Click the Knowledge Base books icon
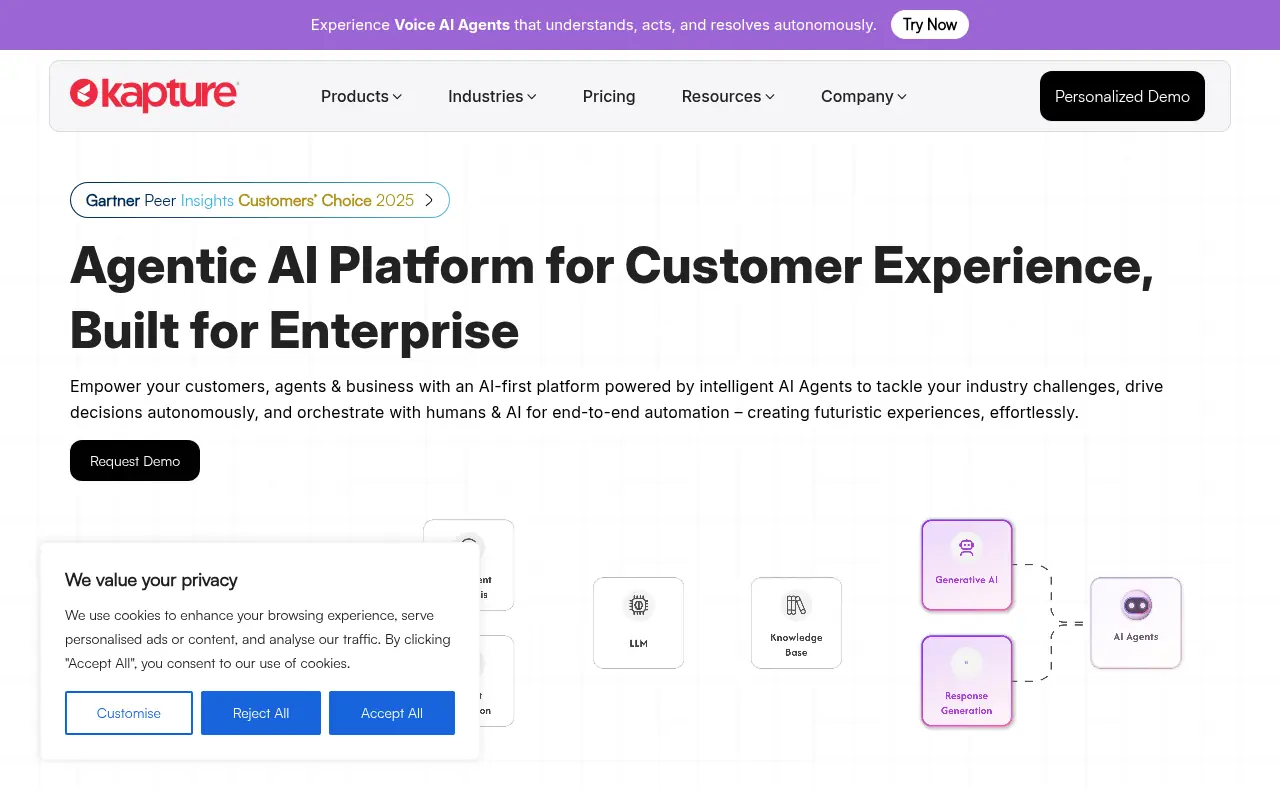This screenshot has width=1280, height=800. pos(796,605)
